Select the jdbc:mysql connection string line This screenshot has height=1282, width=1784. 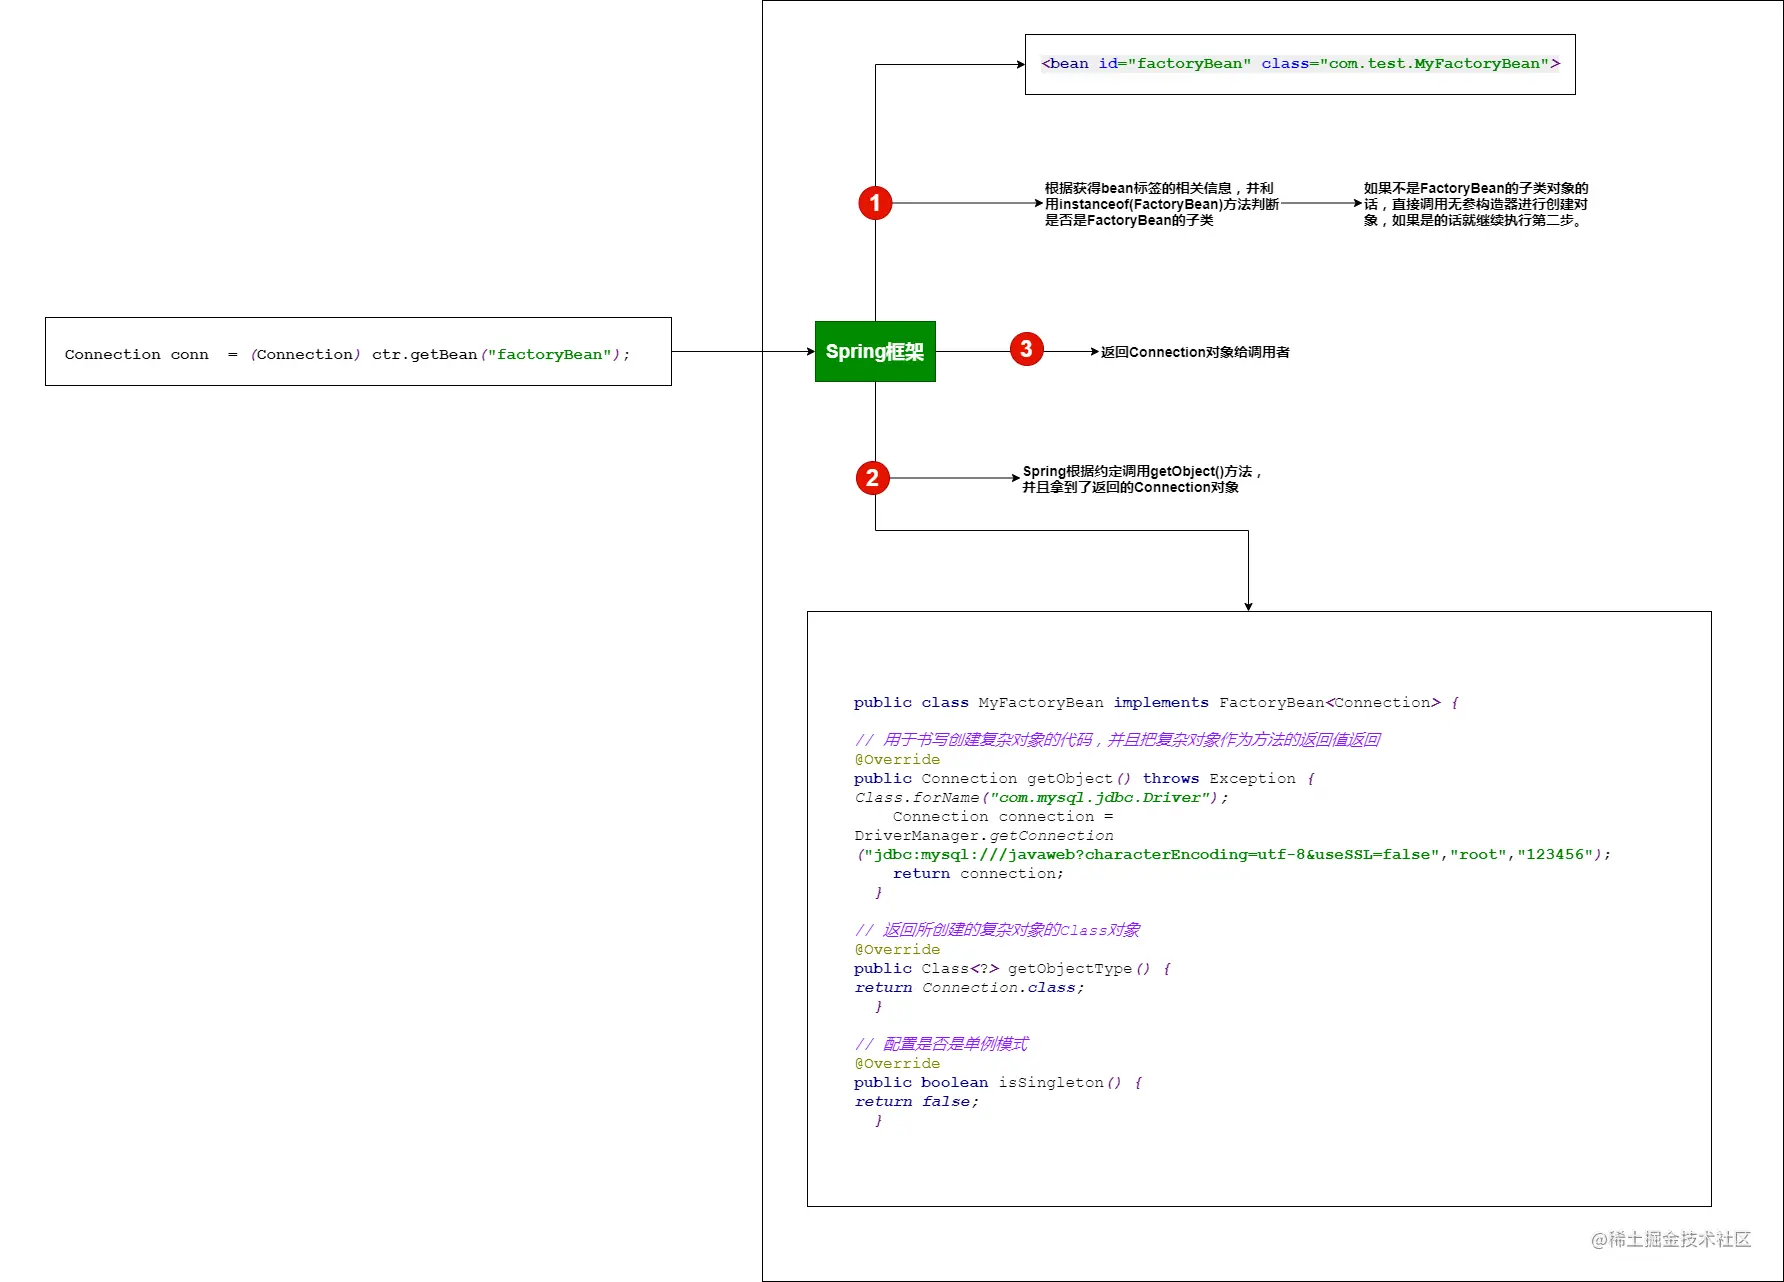(x=1233, y=855)
